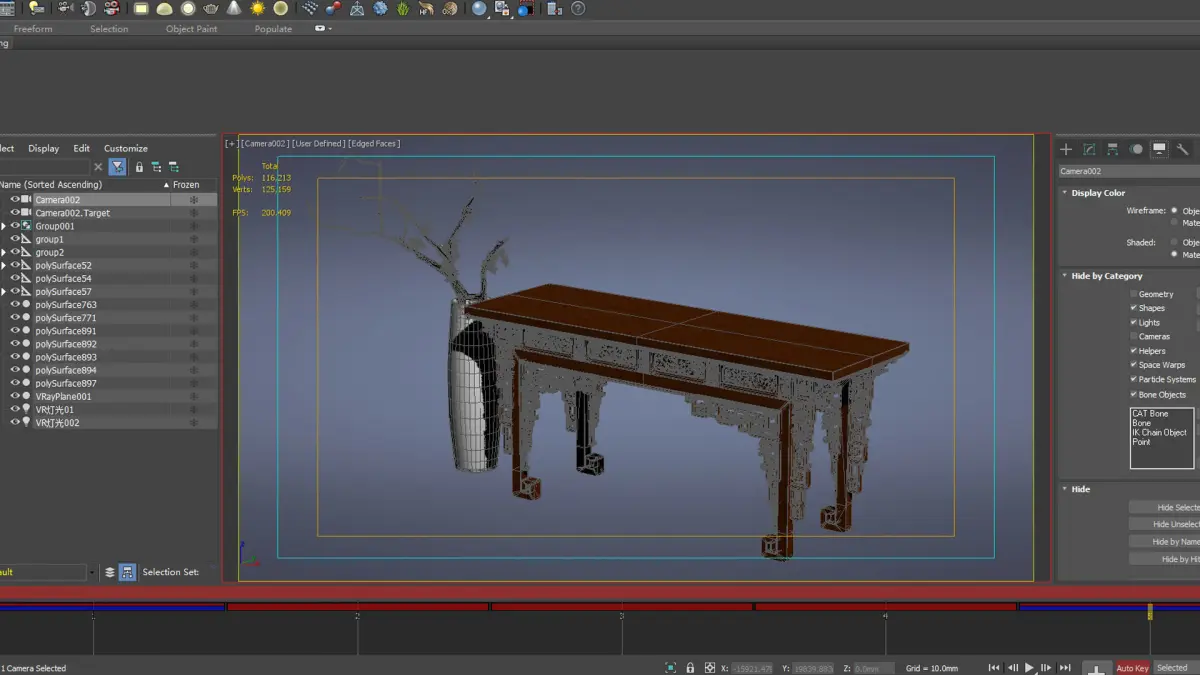Go to the timeline end
Screen dimensions: 1200x675
click(1065, 667)
